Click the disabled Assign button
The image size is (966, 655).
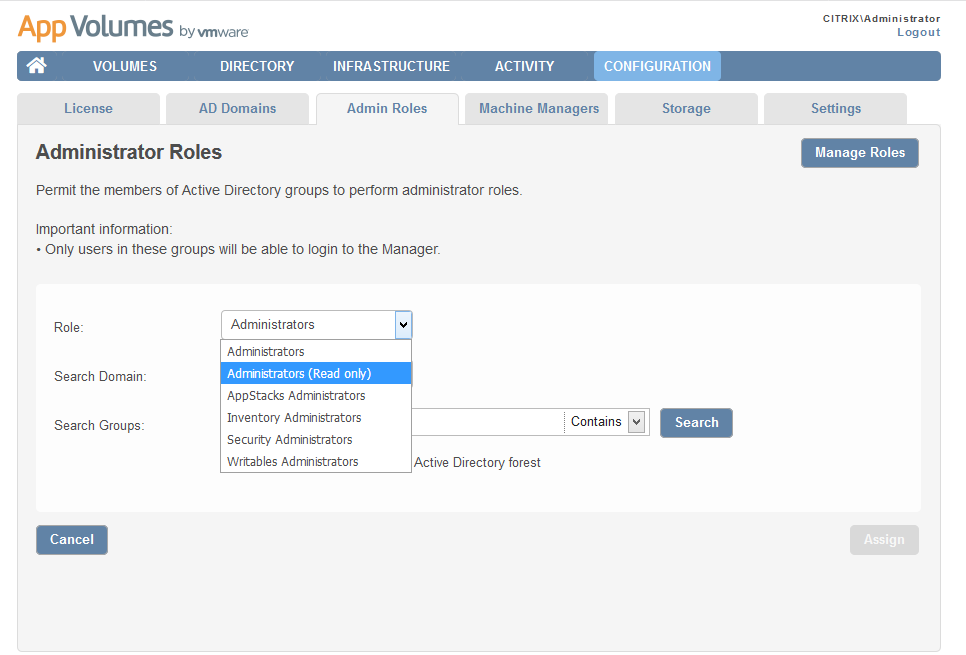[884, 540]
